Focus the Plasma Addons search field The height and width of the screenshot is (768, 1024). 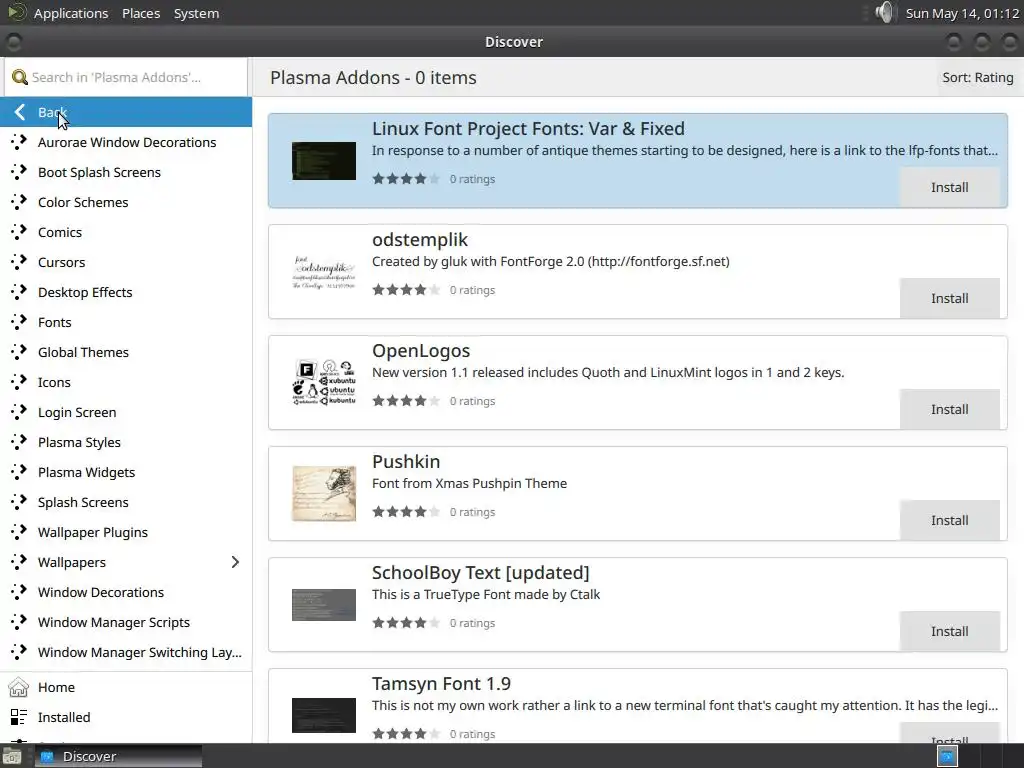[135, 77]
